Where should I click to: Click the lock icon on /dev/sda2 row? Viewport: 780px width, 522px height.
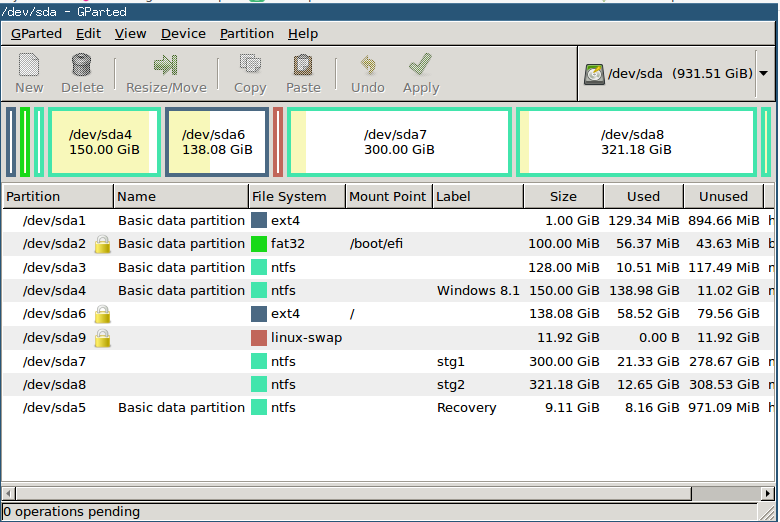pos(102,244)
